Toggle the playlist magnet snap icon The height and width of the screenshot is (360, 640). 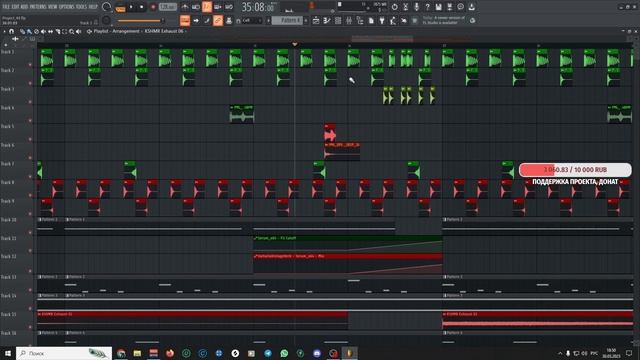pos(12,31)
